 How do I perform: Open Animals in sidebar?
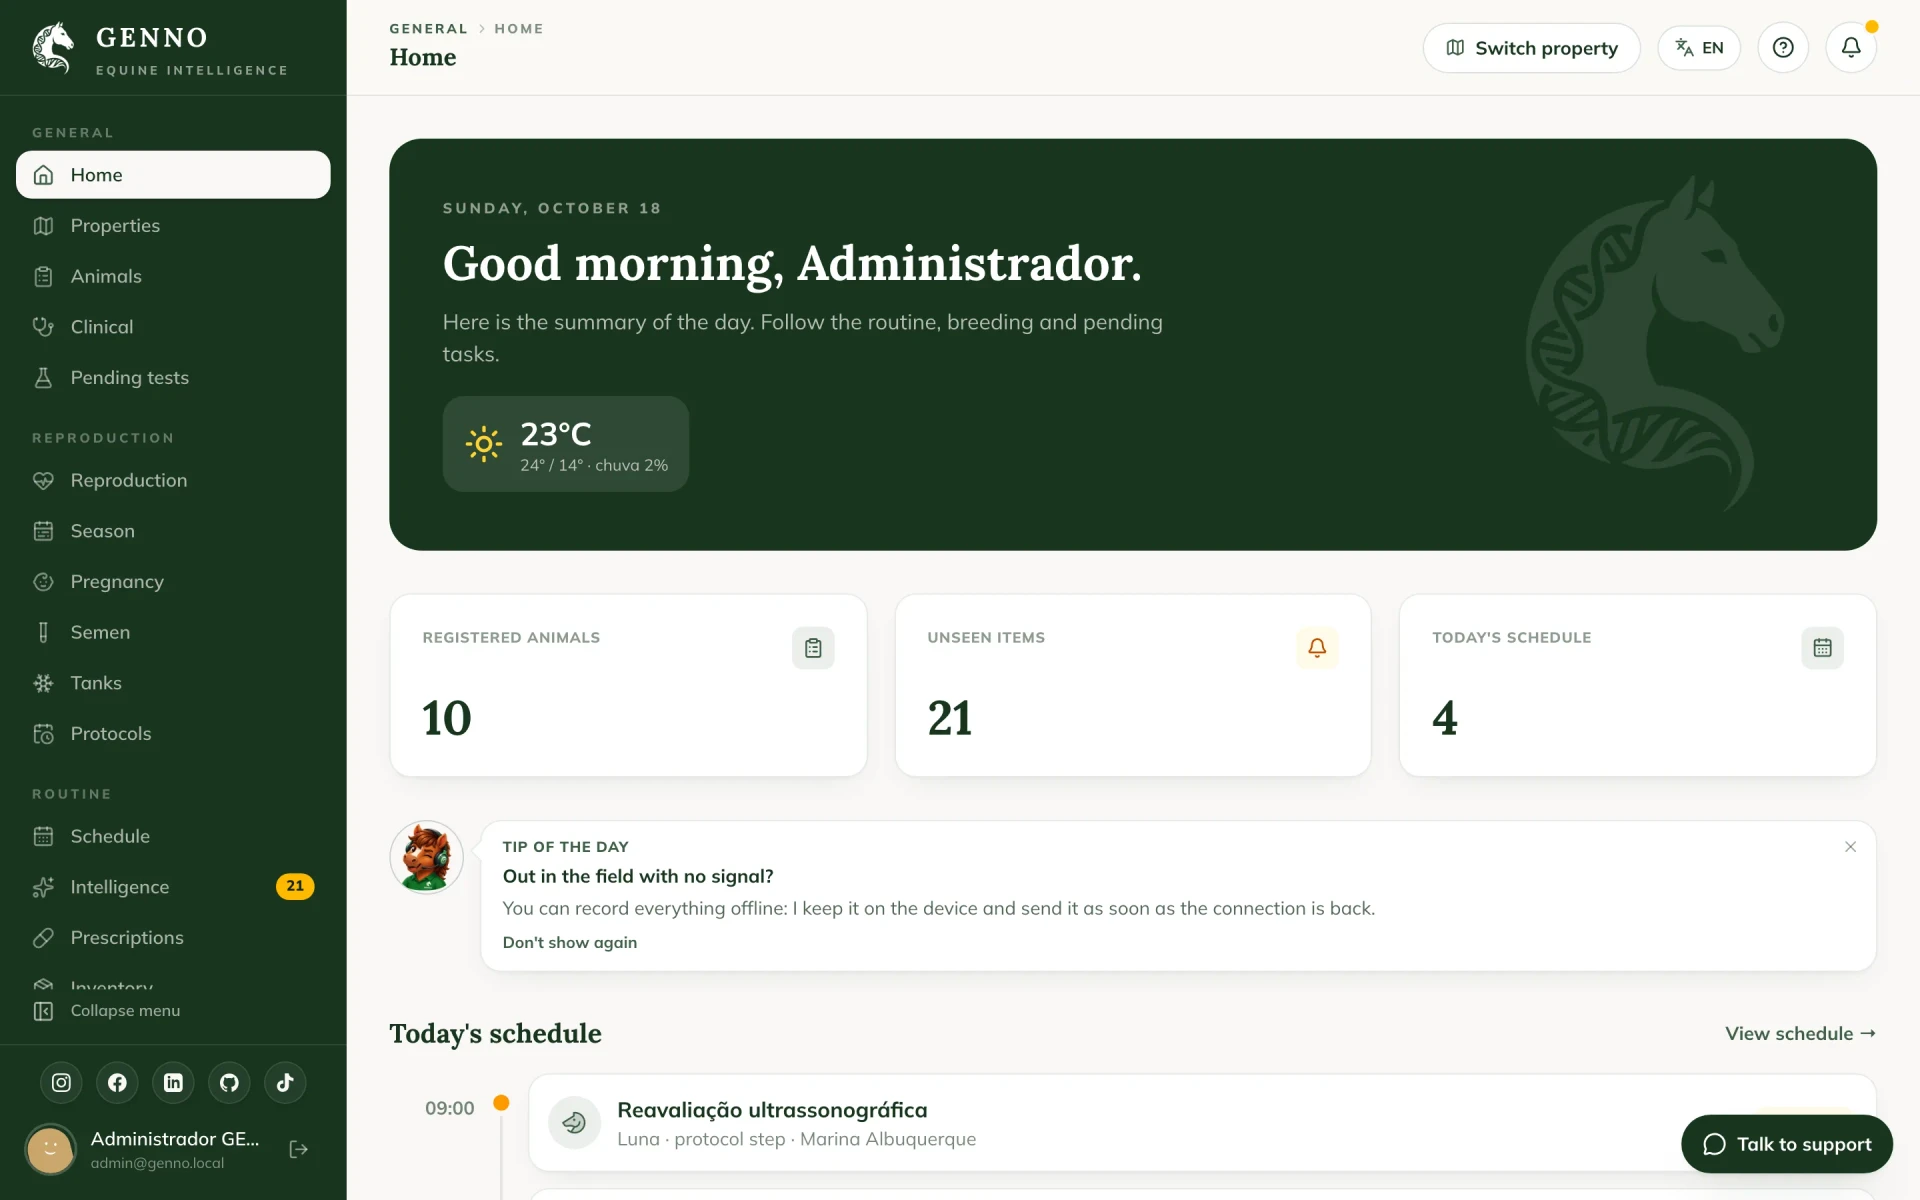click(173, 276)
